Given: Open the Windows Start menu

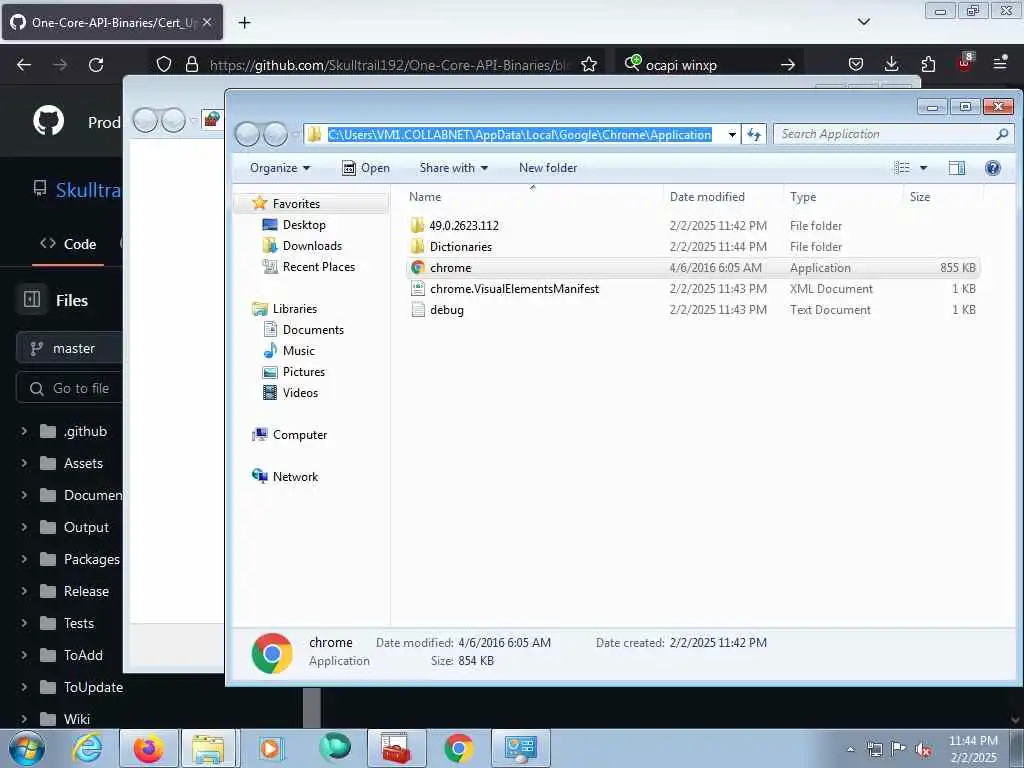Looking at the screenshot, I should pos(27,748).
